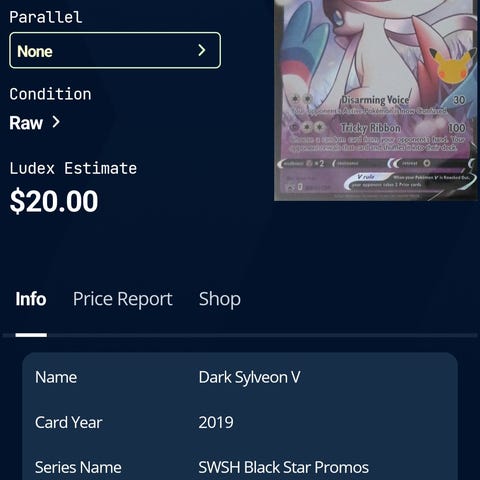
Task: Click the Name row label
Action: click(56, 377)
